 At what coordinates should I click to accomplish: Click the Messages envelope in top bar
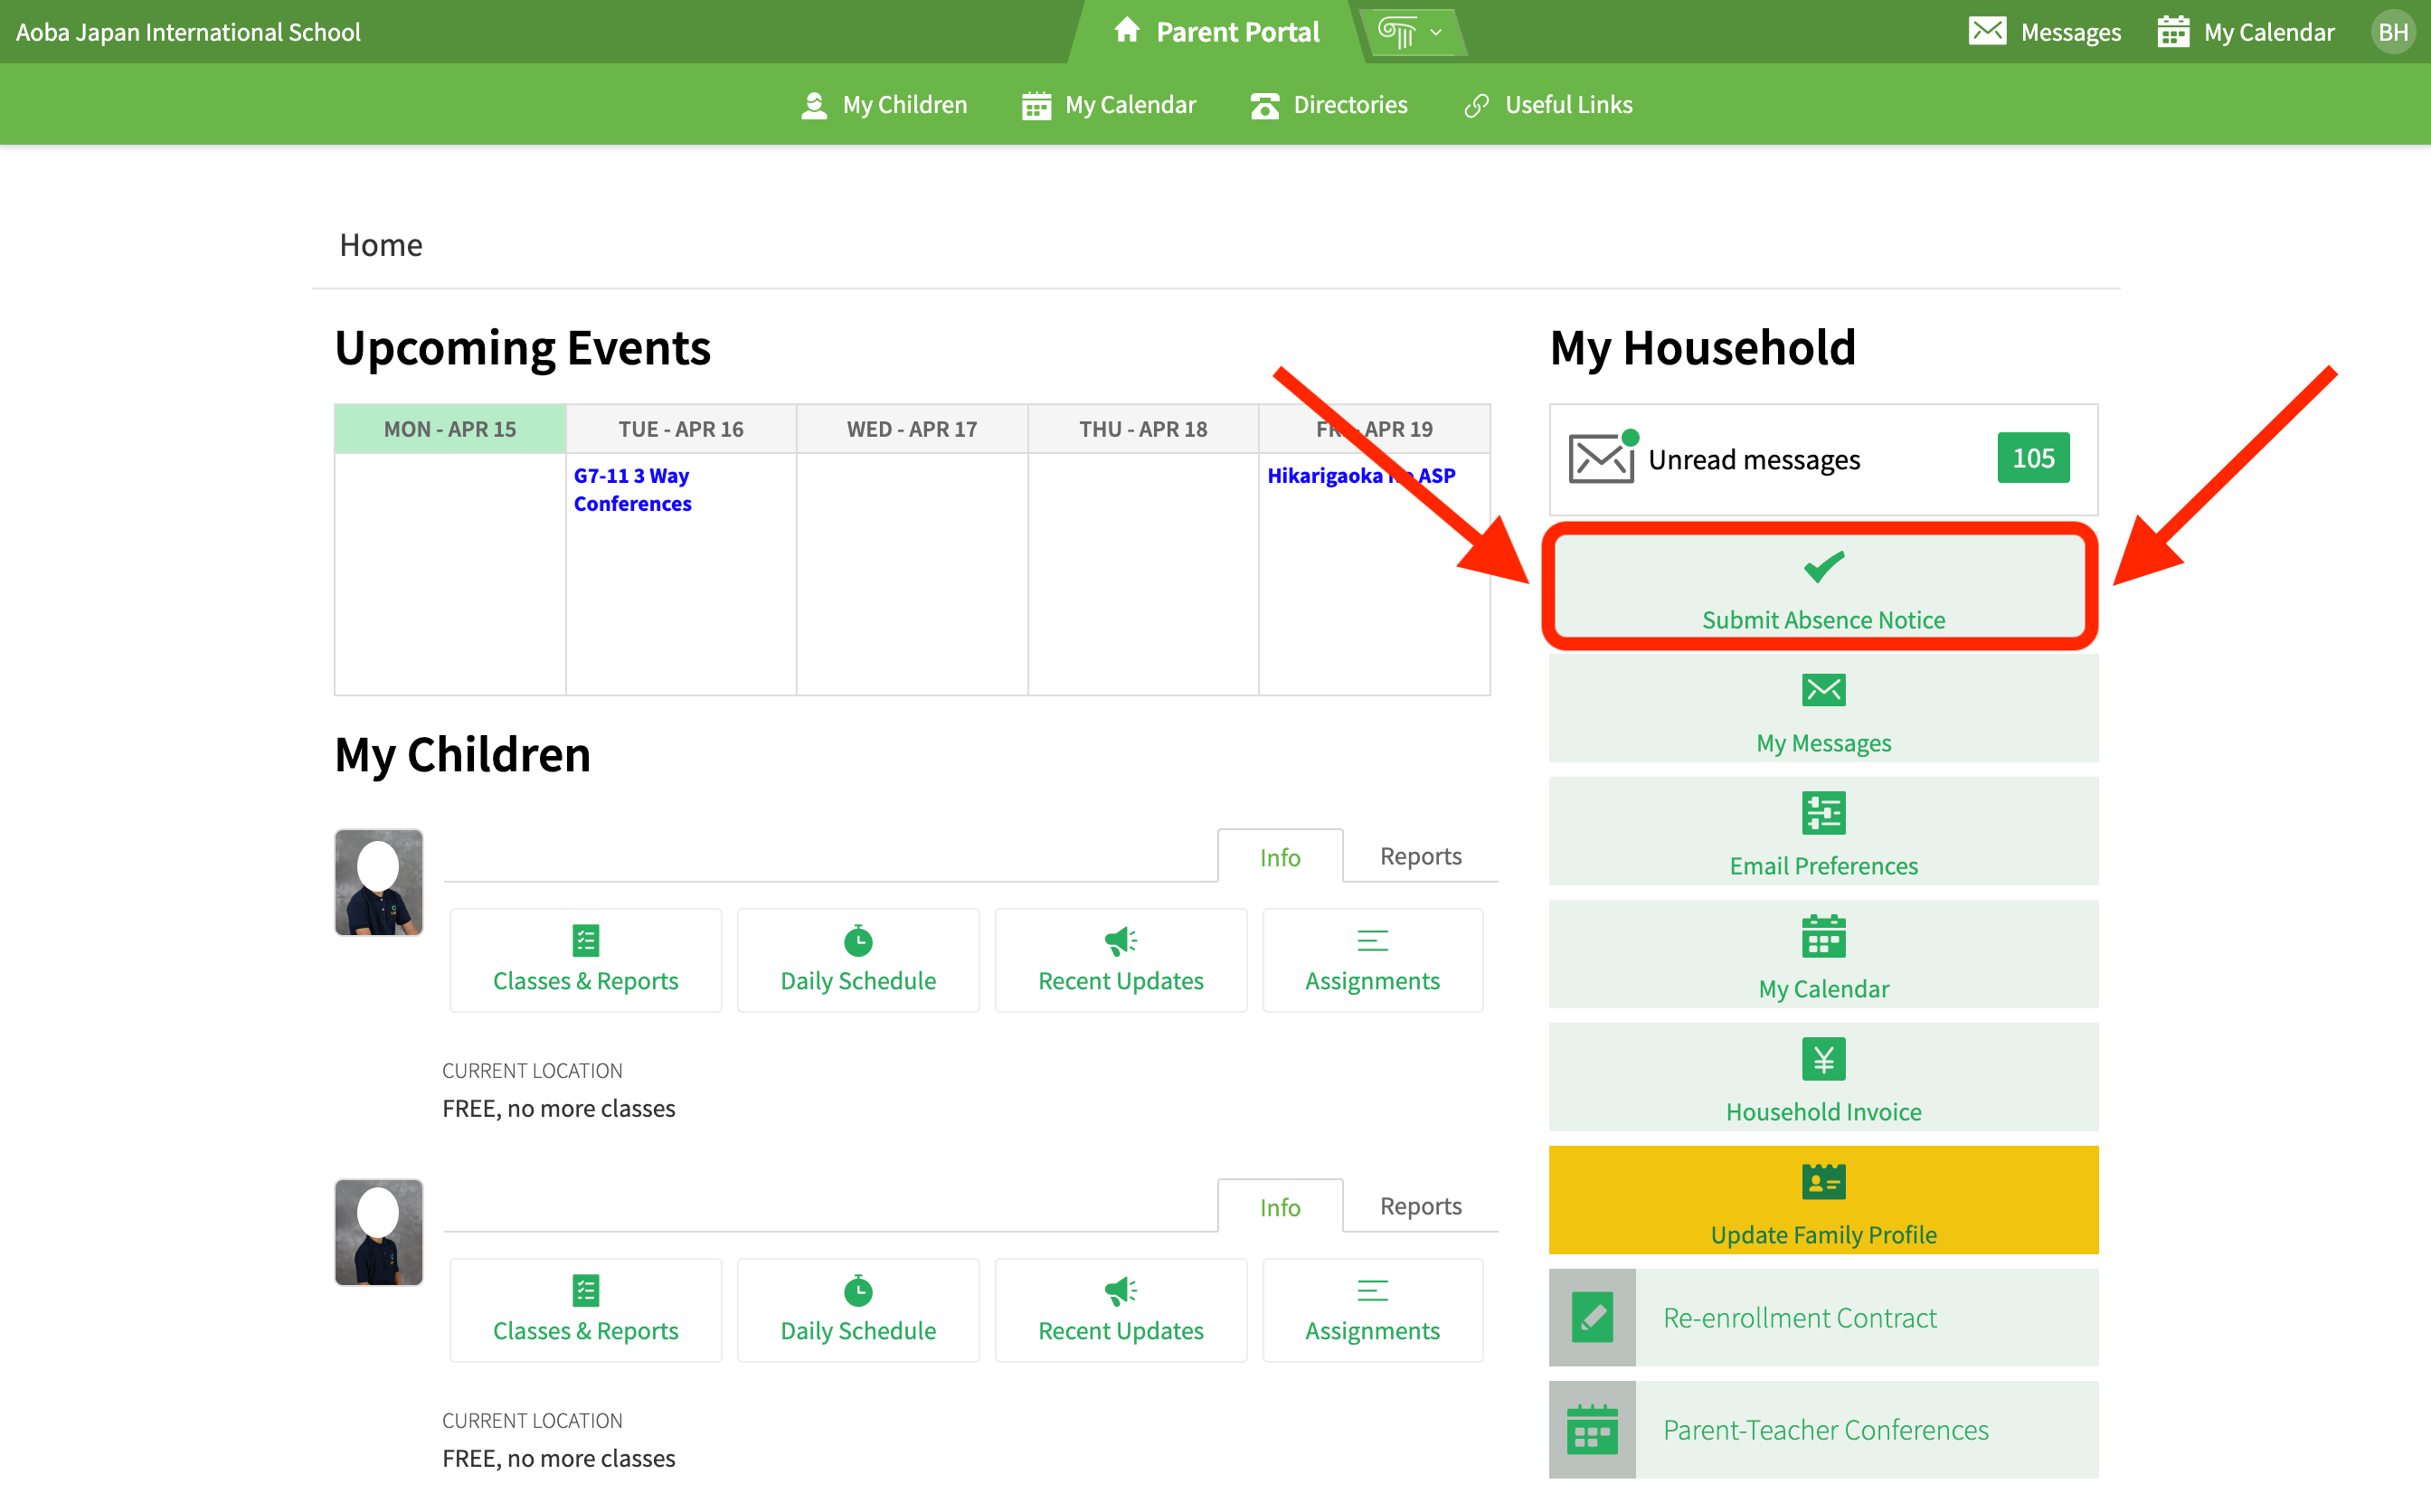click(x=1986, y=32)
